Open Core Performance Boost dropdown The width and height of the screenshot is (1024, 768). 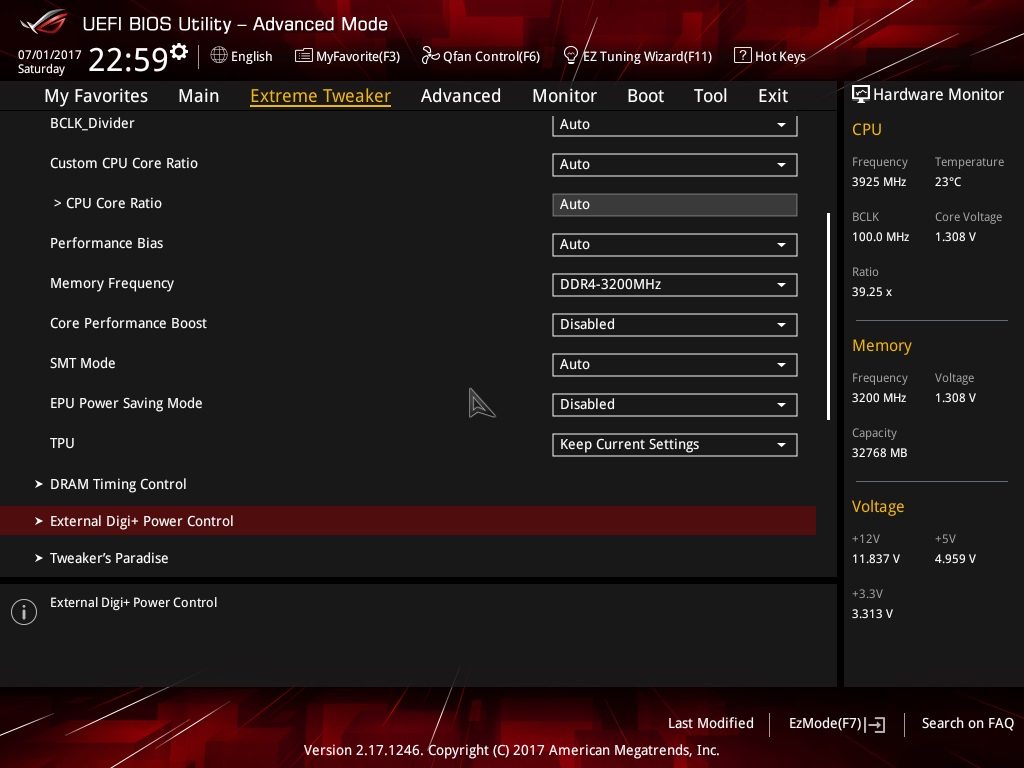pos(675,325)
